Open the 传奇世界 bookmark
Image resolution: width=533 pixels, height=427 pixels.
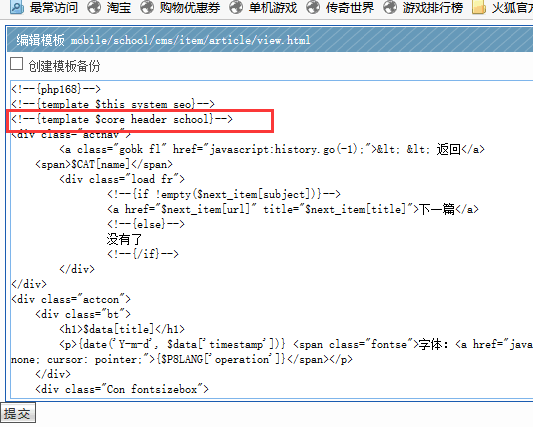350,7
